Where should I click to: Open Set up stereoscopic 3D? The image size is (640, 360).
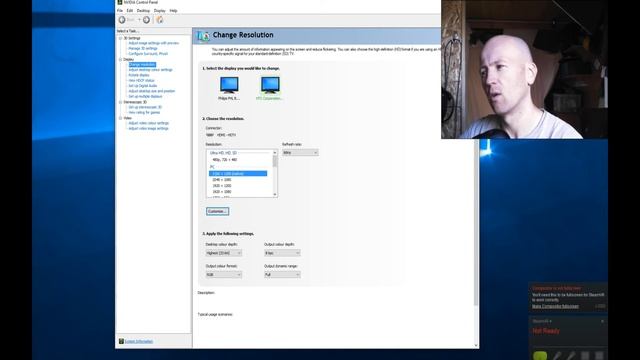pos(145,107)
